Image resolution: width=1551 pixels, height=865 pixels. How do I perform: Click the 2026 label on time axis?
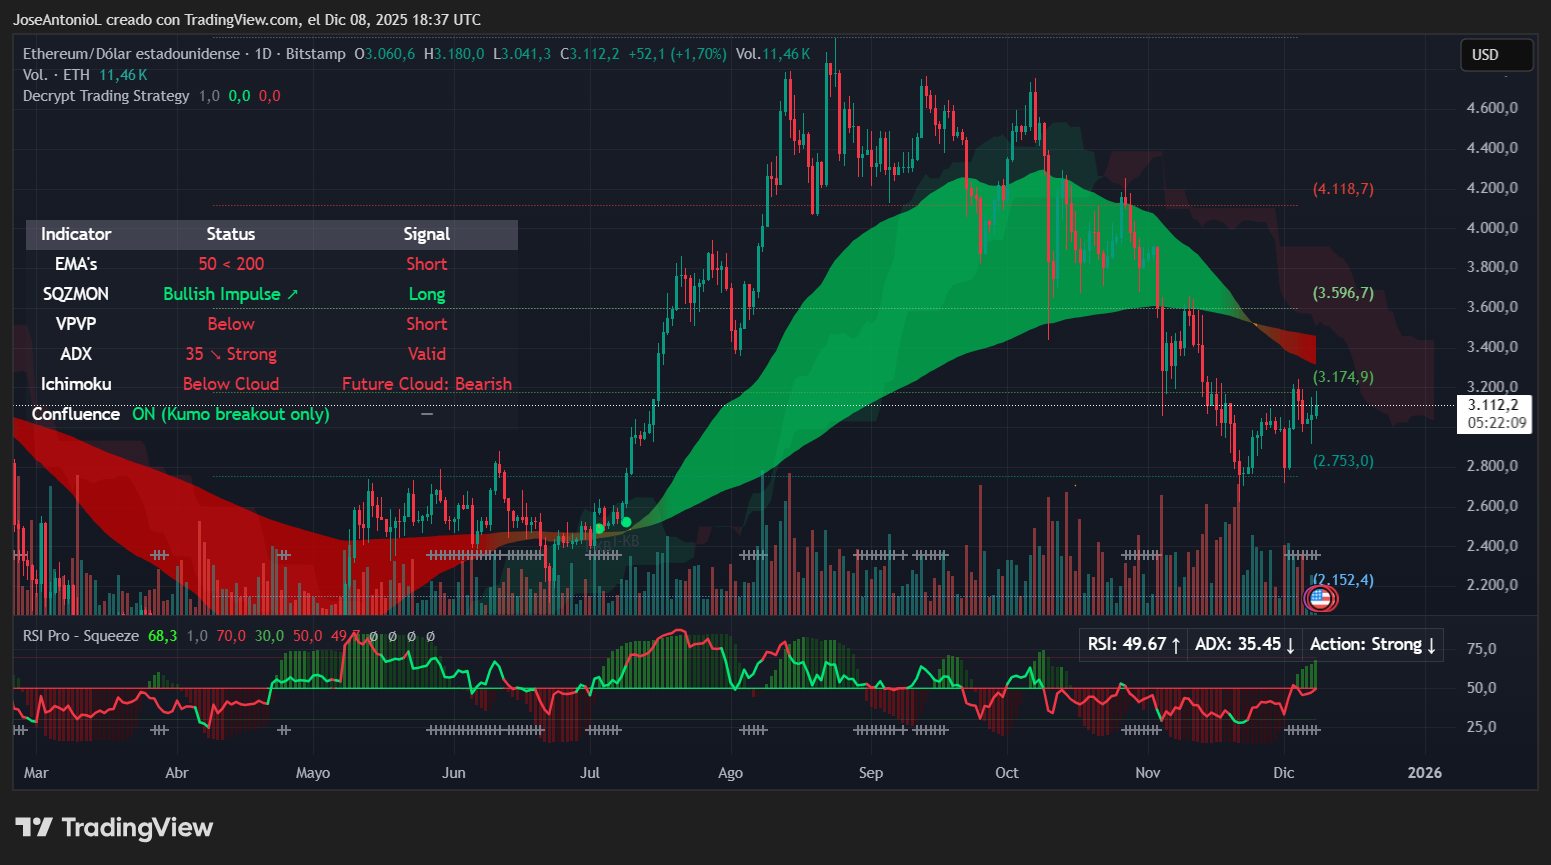pyautogui.click(x=1424, y=773)
